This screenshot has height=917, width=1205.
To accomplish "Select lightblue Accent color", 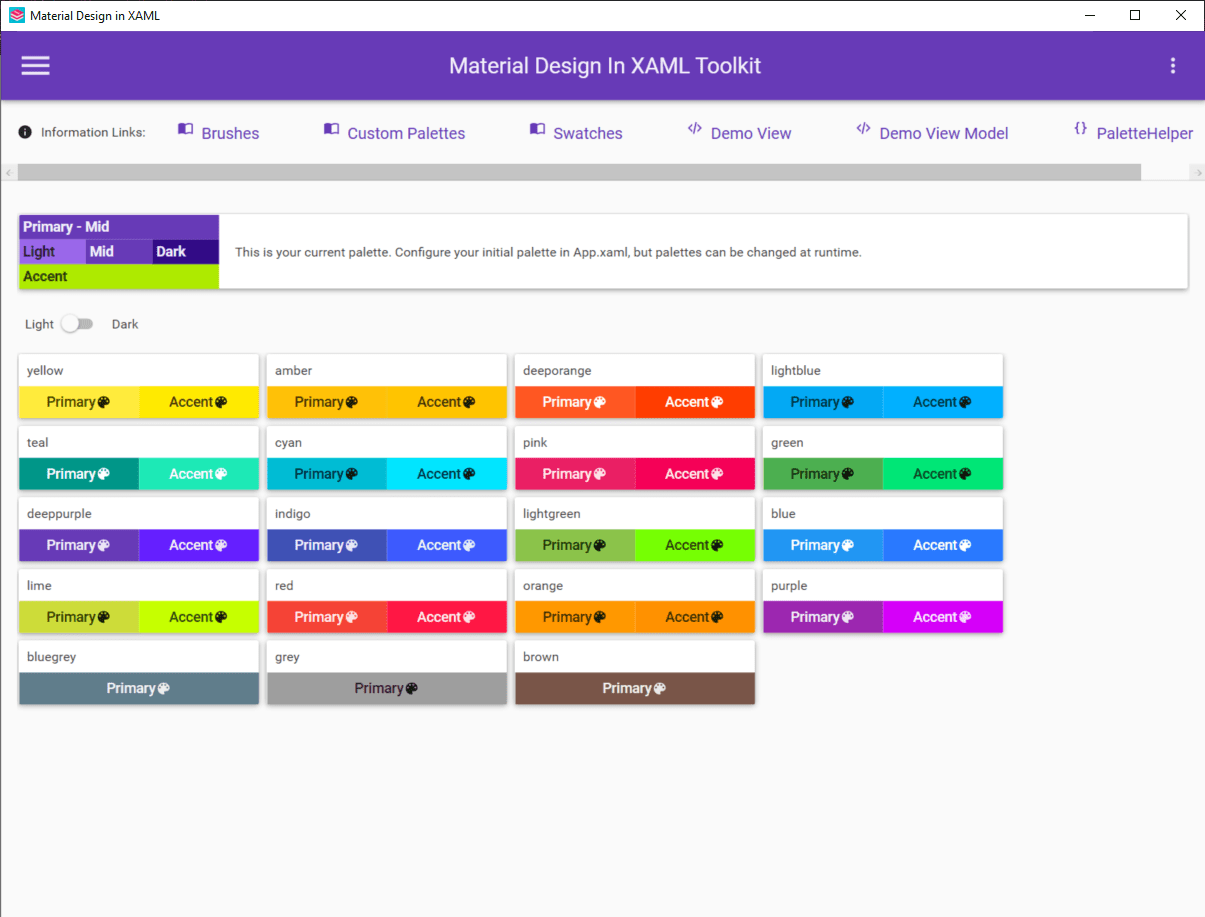I will coord(943,402).
